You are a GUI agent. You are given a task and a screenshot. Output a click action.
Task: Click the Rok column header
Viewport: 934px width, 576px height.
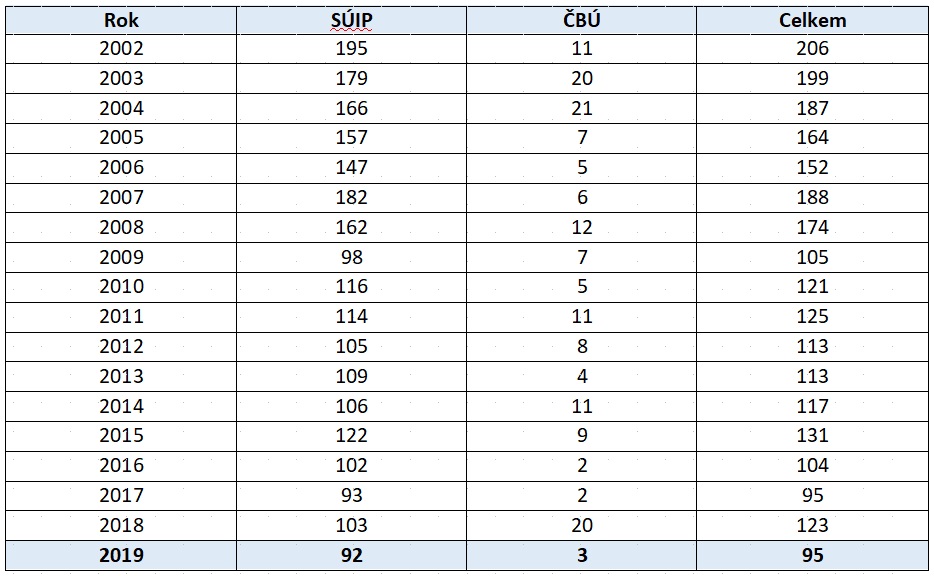(121, 20)
